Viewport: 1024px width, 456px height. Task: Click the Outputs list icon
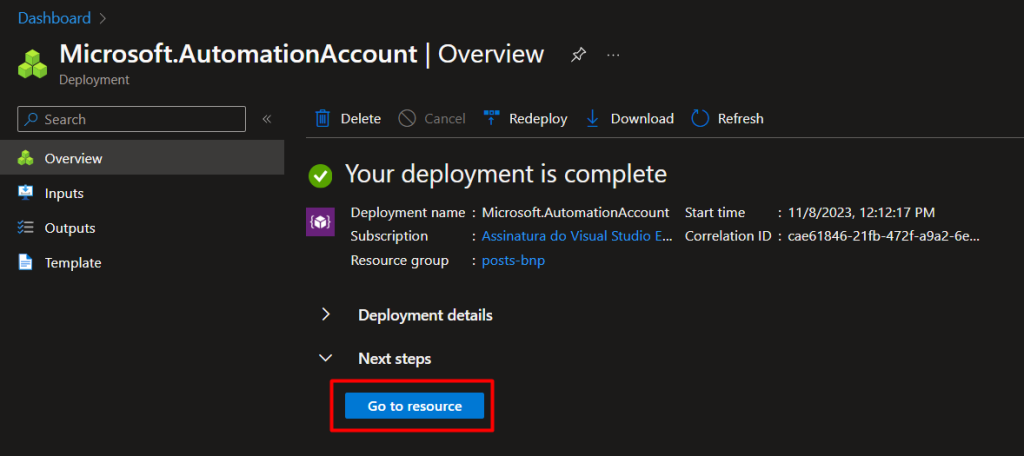[x=26, y=228]
